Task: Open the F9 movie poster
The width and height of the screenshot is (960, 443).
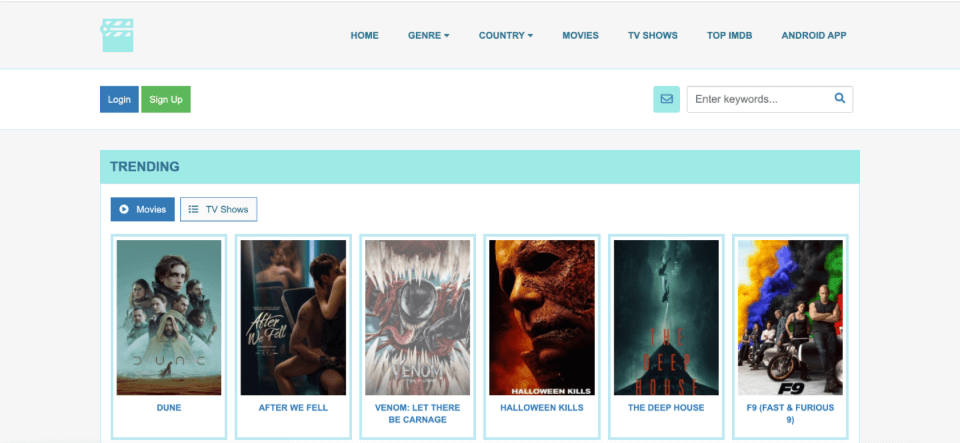Action: click(790, 318)
